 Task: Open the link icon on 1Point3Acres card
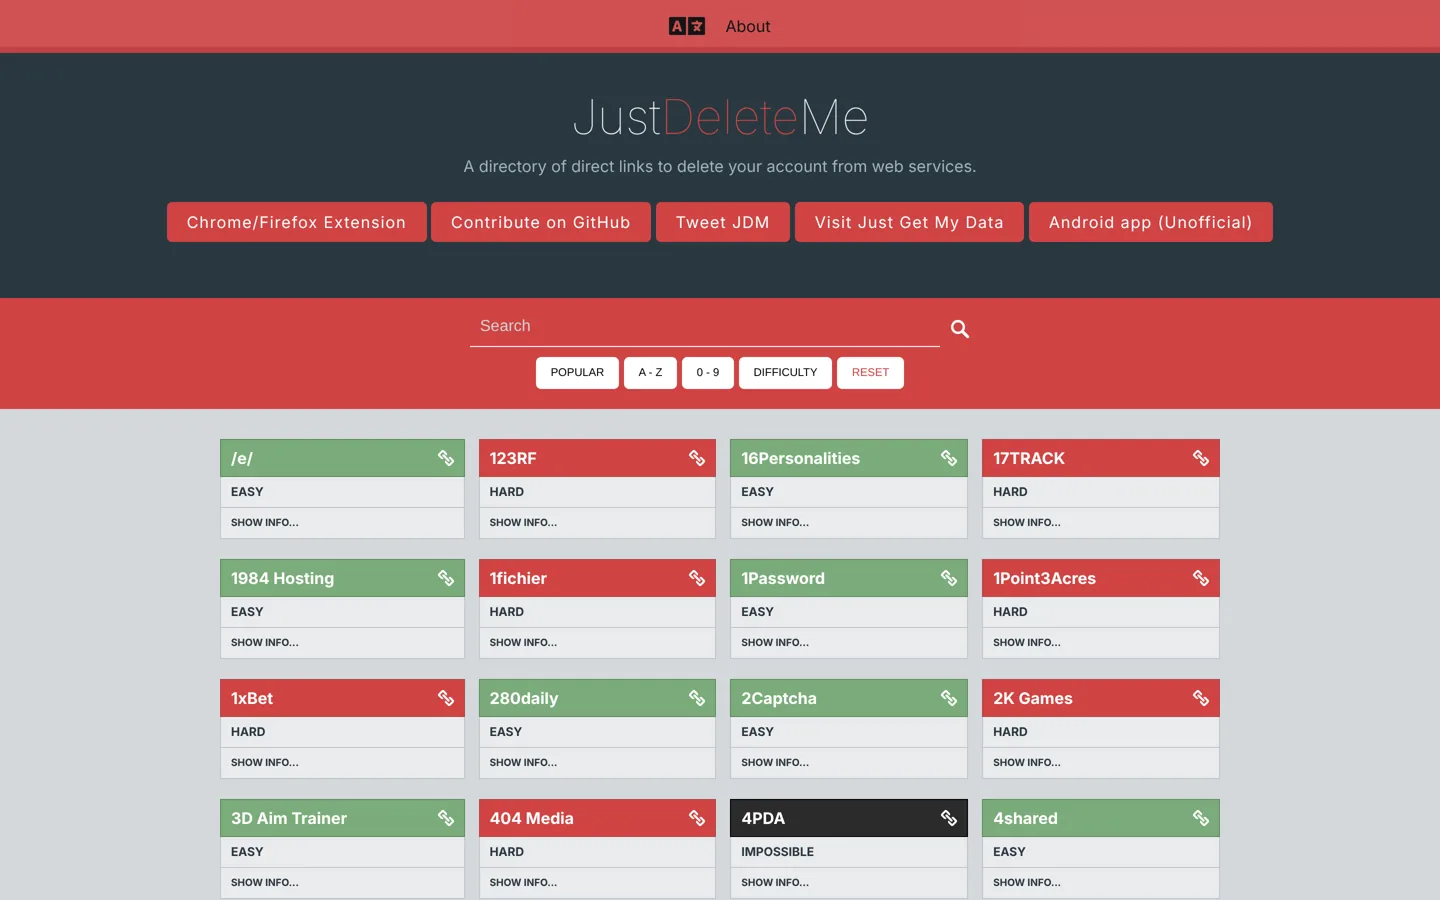1201,578
